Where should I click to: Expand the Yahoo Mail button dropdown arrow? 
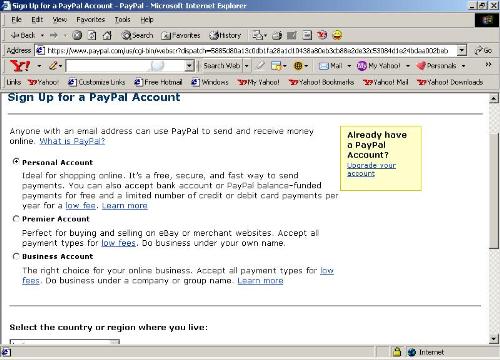pos(349,66)
